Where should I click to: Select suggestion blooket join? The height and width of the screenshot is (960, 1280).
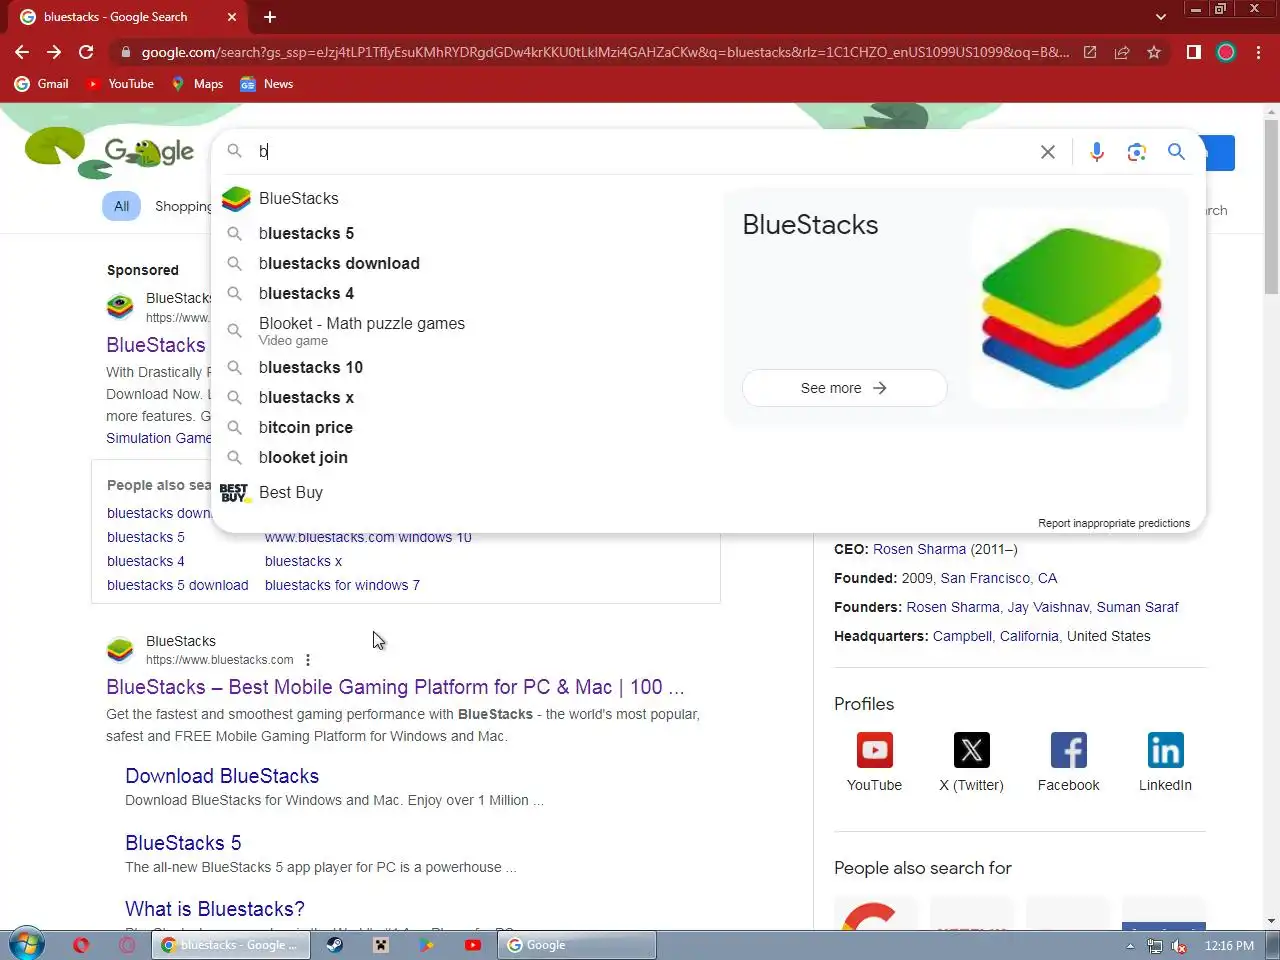pyautogui.click(x=465, y=457)
